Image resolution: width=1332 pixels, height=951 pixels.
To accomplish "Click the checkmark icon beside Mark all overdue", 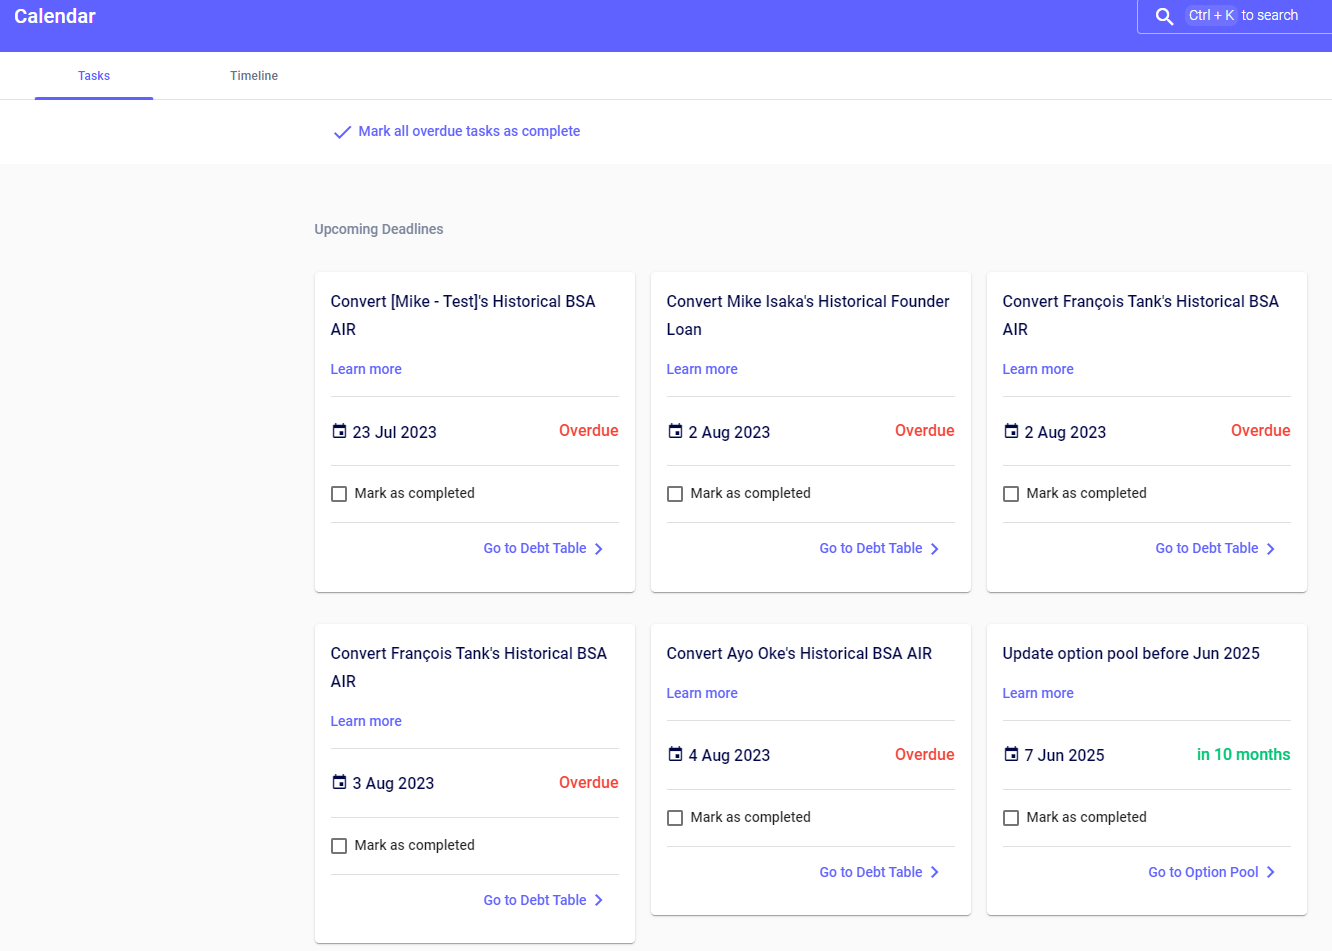I will (342, 132).
